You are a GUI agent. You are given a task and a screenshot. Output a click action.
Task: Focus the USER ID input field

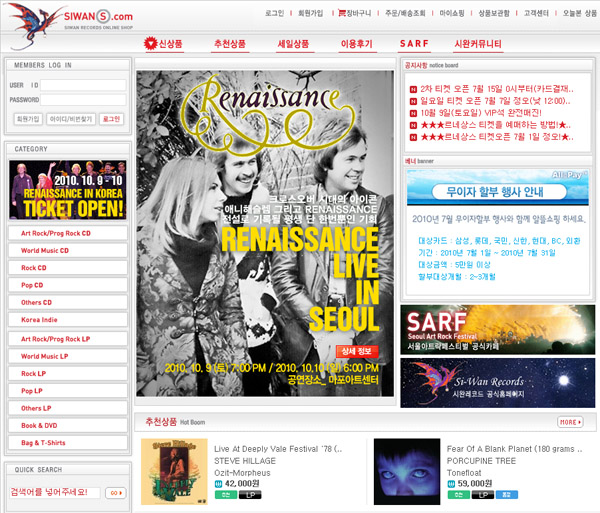[x=83, y=85]
